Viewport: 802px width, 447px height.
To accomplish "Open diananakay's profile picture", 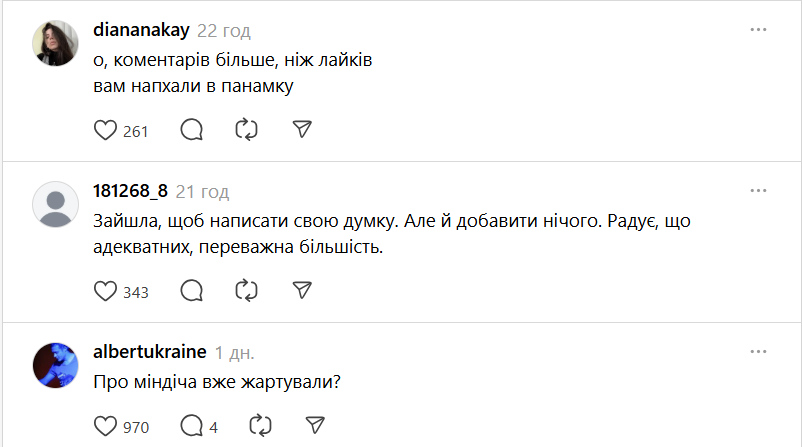I will [56, 43].
